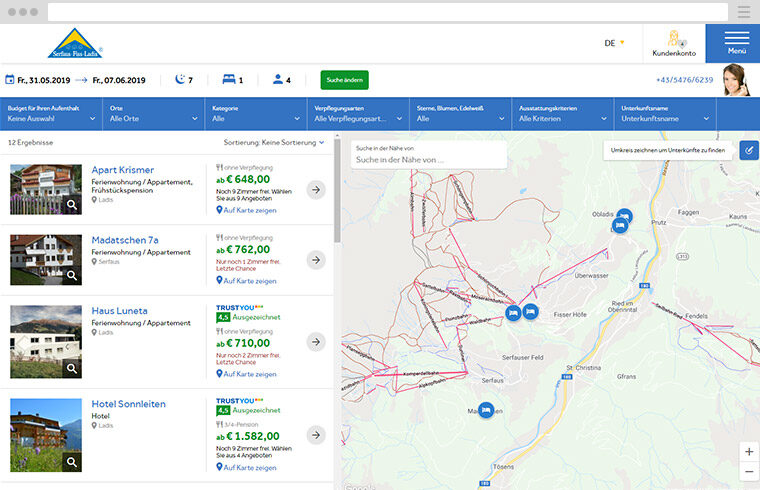Expand the Kategorie filter dropdown
Image resolution: width=760 pixels, height=490 pixels.
[x=257, y=113]
